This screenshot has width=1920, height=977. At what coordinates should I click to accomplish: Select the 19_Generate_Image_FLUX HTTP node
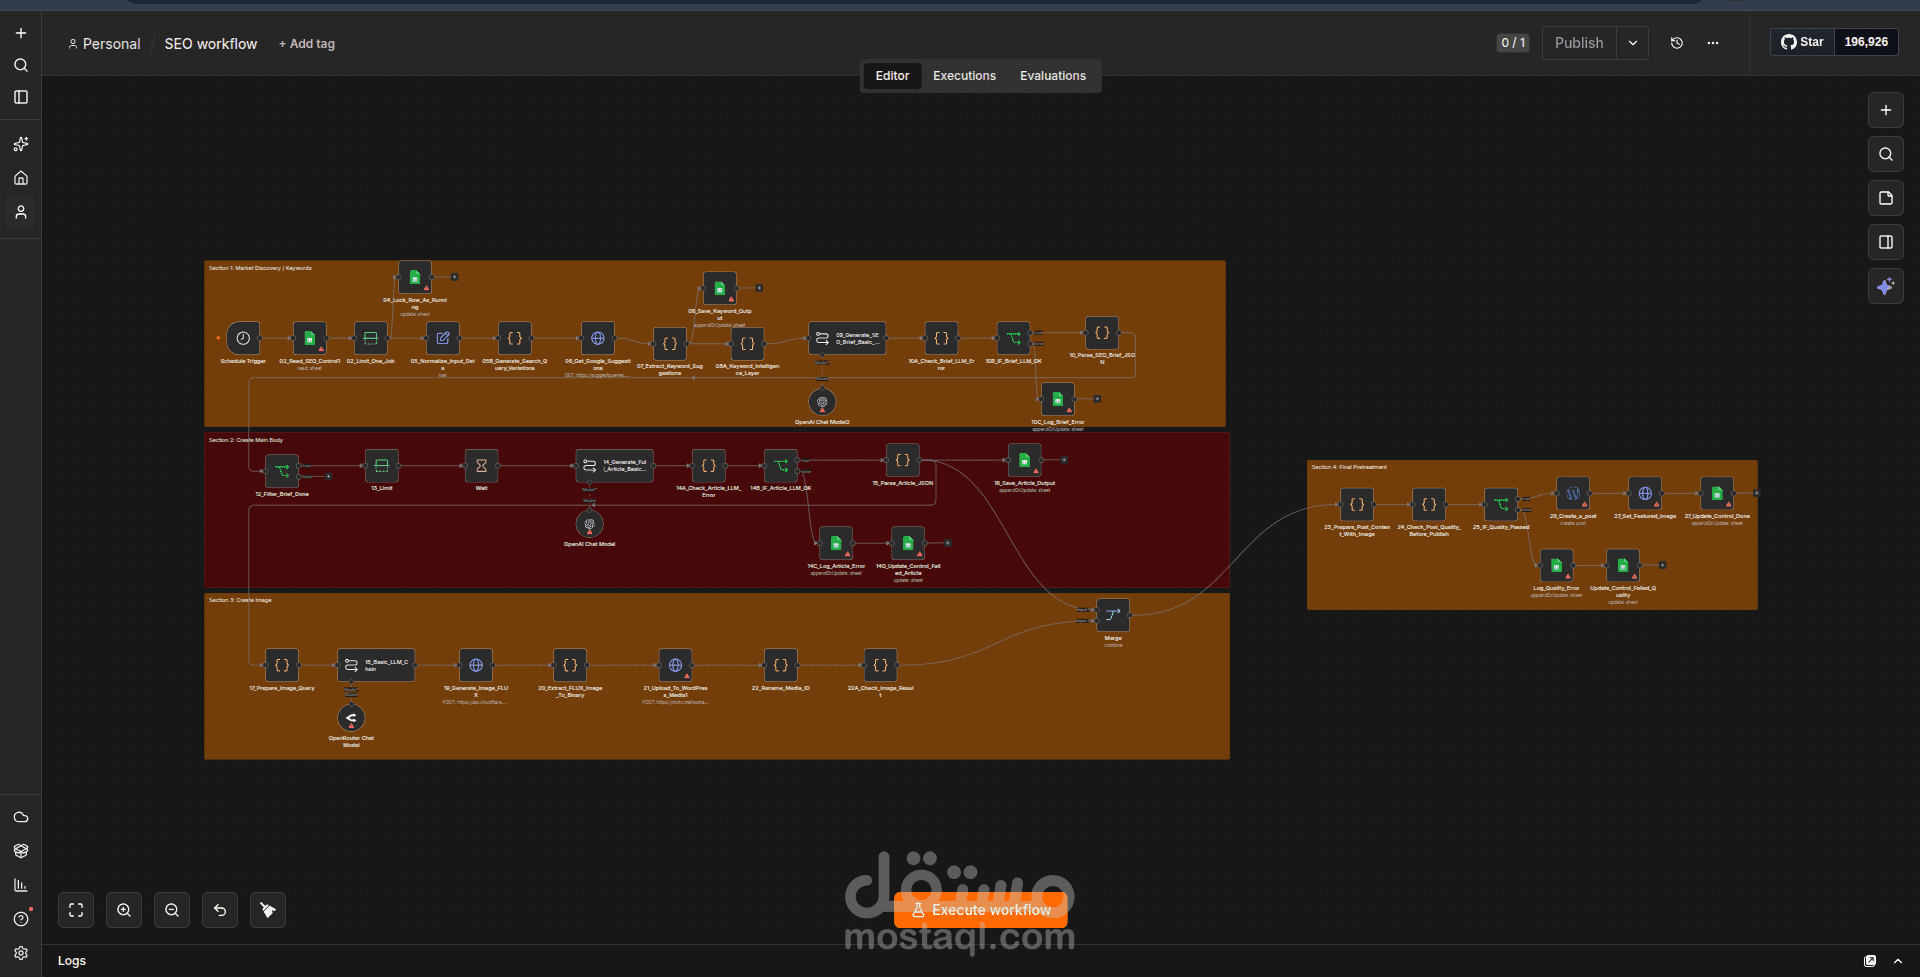point(475,665)
